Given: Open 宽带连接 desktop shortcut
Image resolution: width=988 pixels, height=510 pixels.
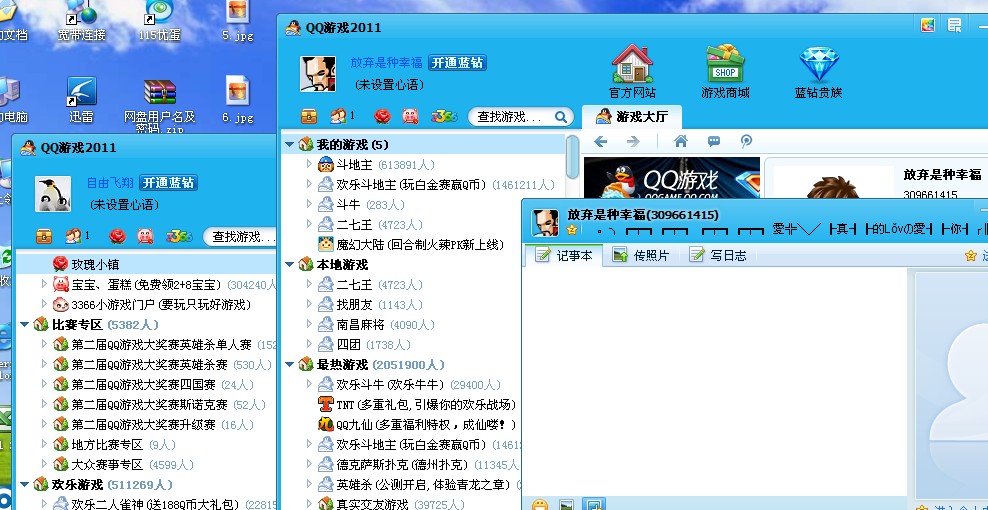Looking at the screenshot, I should pos(81,20).
